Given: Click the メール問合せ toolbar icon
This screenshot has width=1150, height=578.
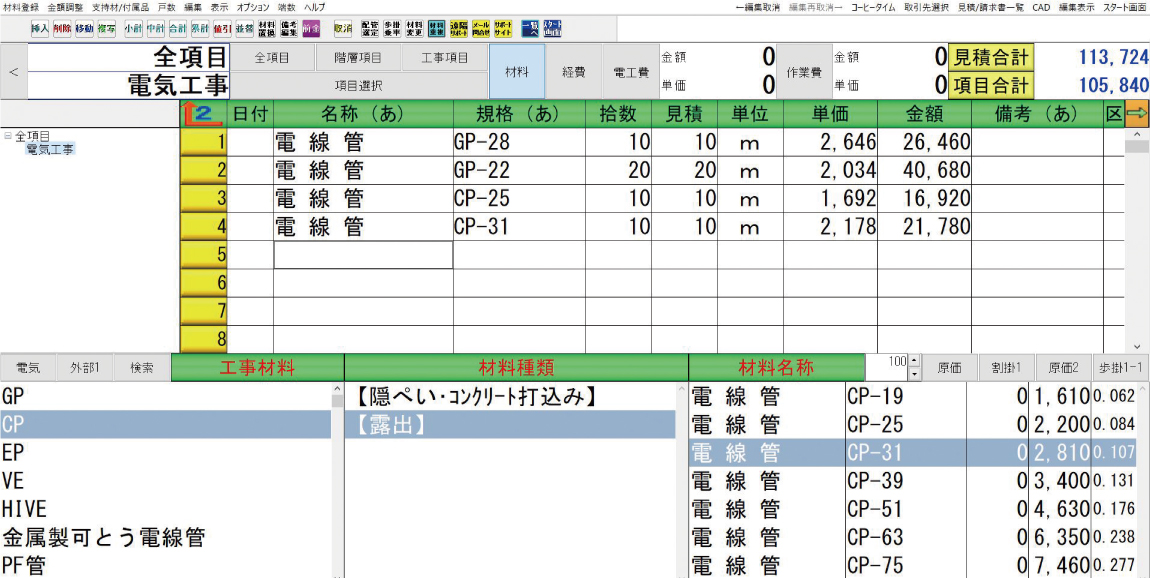Looking at the screenshot, I should 481,29.
